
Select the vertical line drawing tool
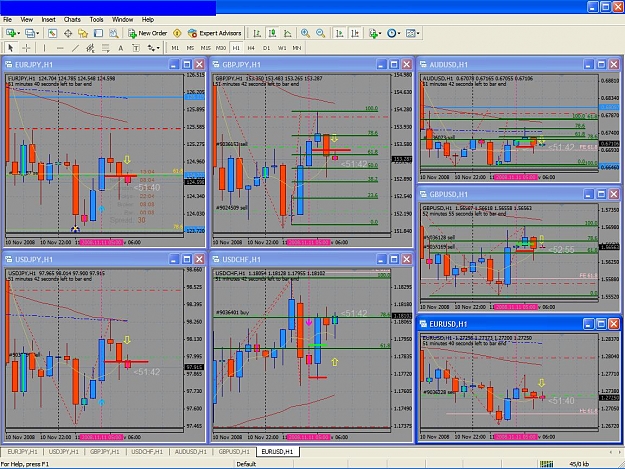coord(44,48)
